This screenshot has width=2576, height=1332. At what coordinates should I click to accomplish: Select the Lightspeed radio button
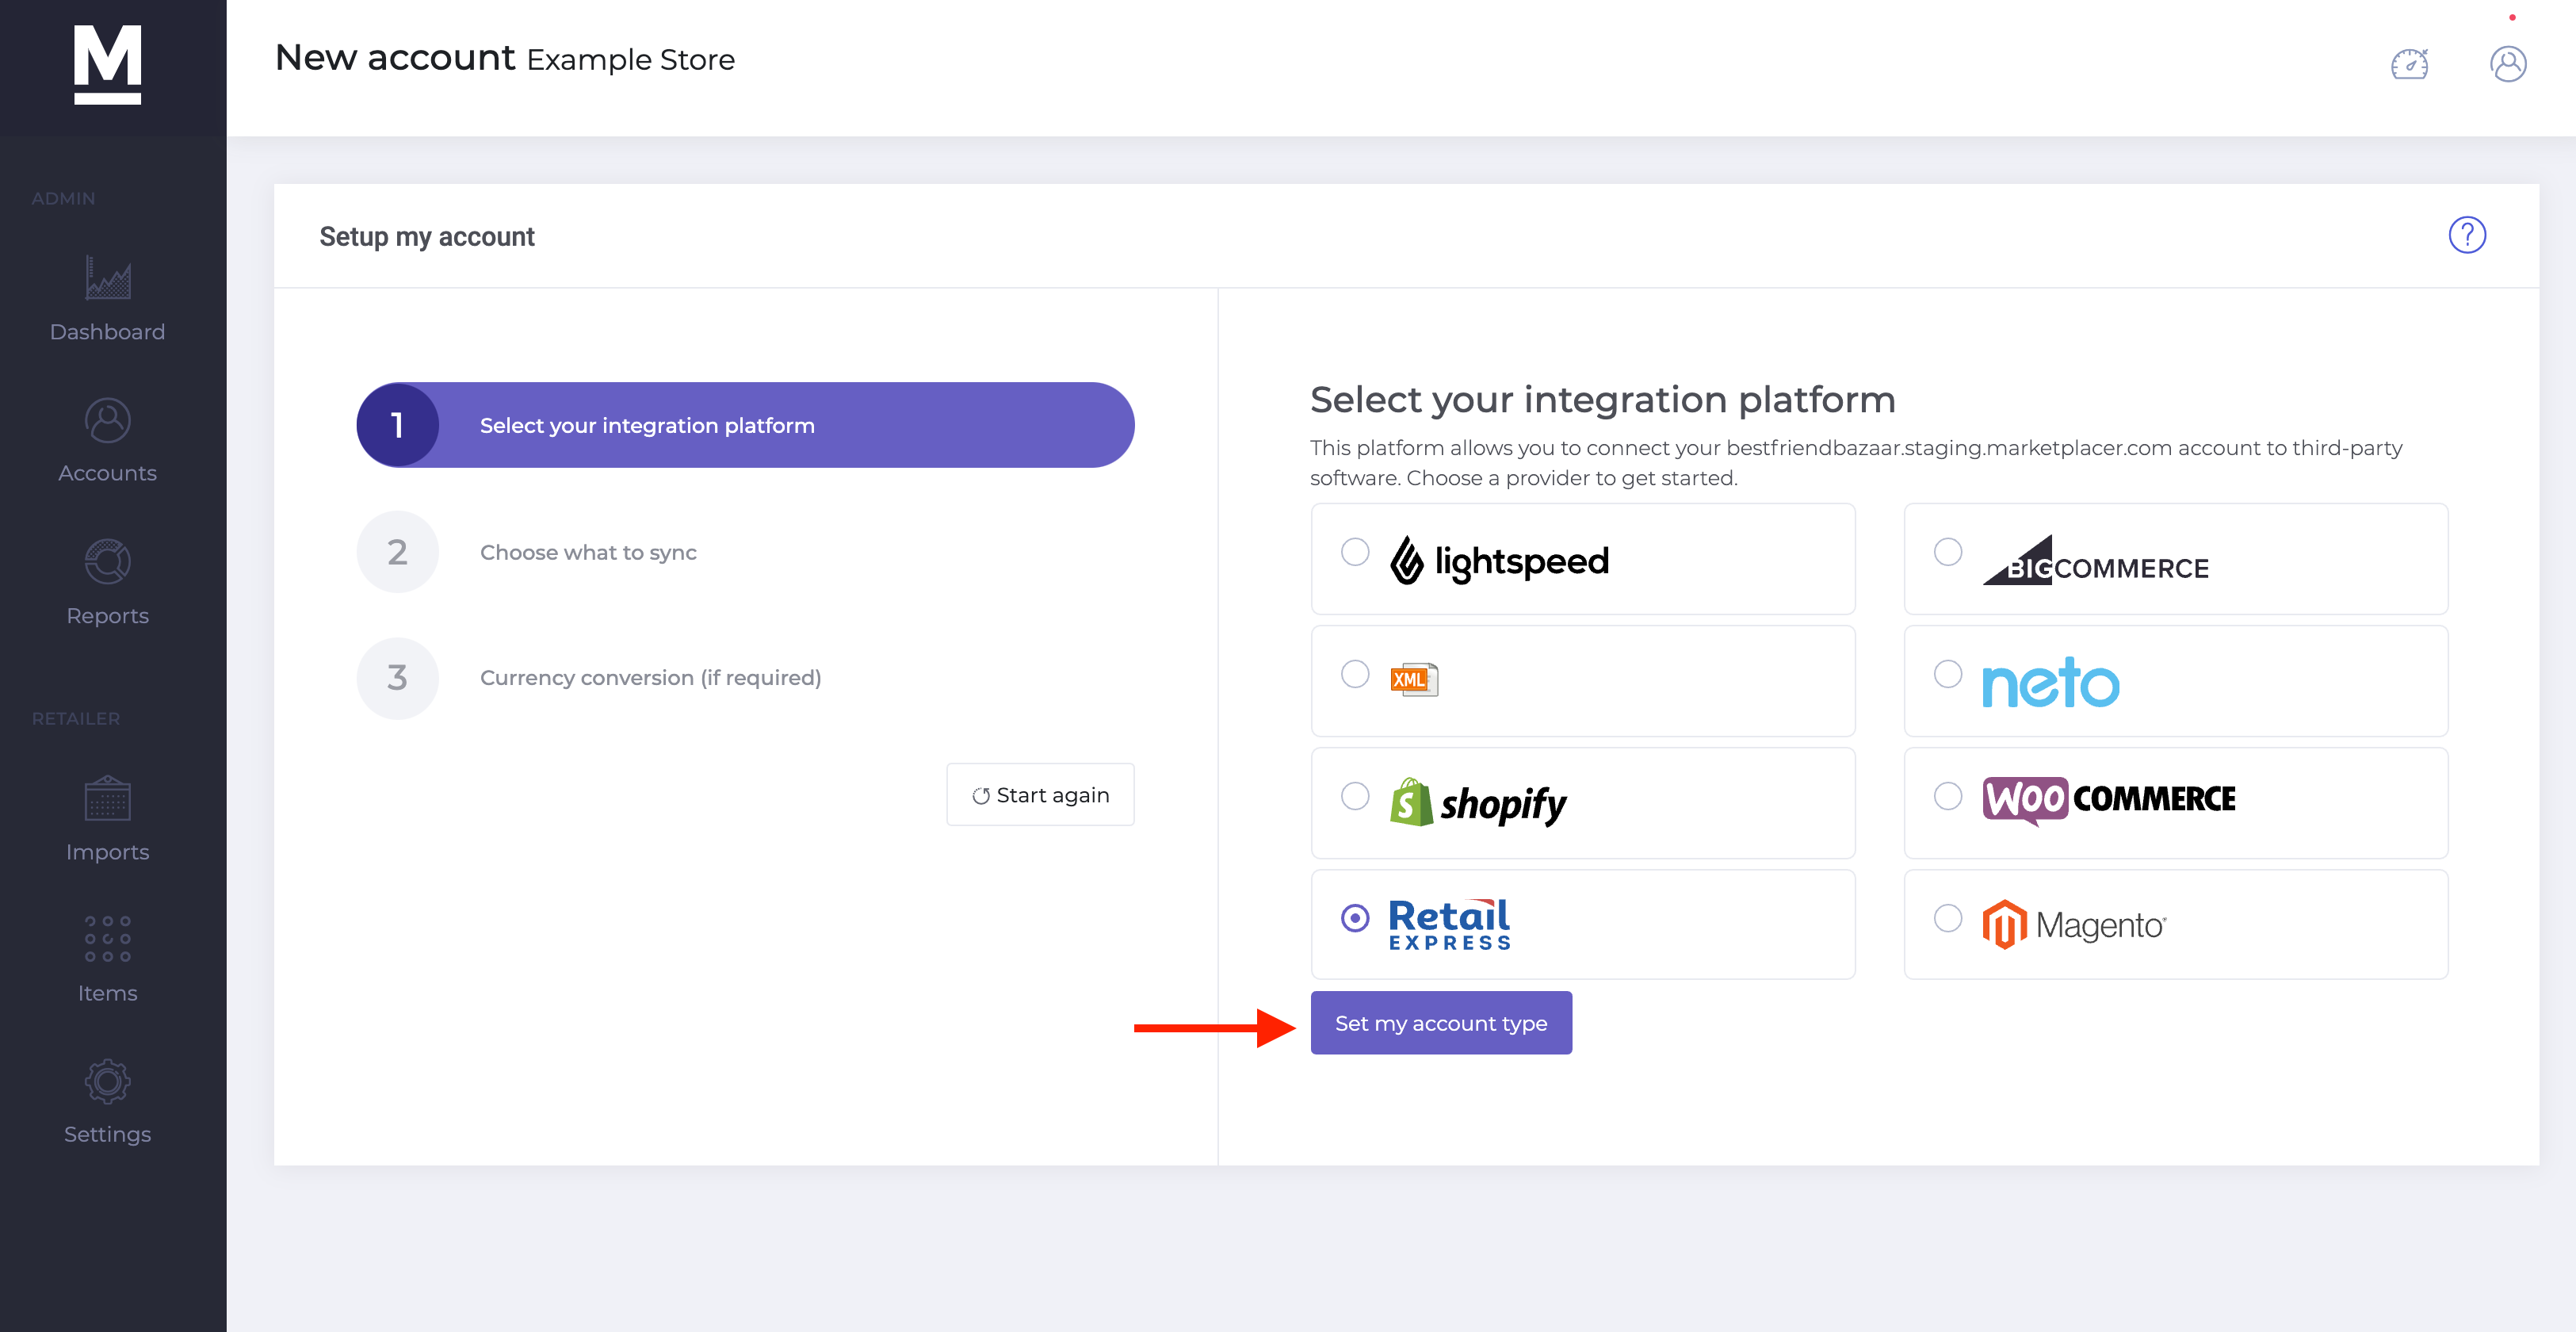[x=1355, y=552]
